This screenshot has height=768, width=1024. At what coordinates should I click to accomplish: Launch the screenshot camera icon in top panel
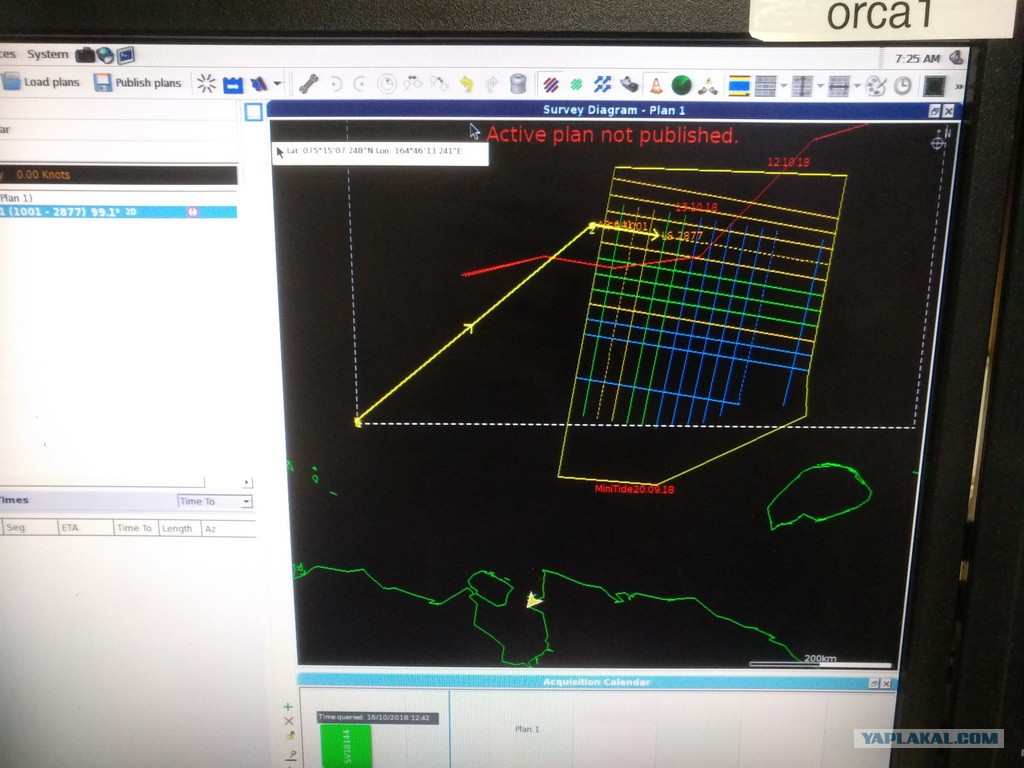coord(84,56)
